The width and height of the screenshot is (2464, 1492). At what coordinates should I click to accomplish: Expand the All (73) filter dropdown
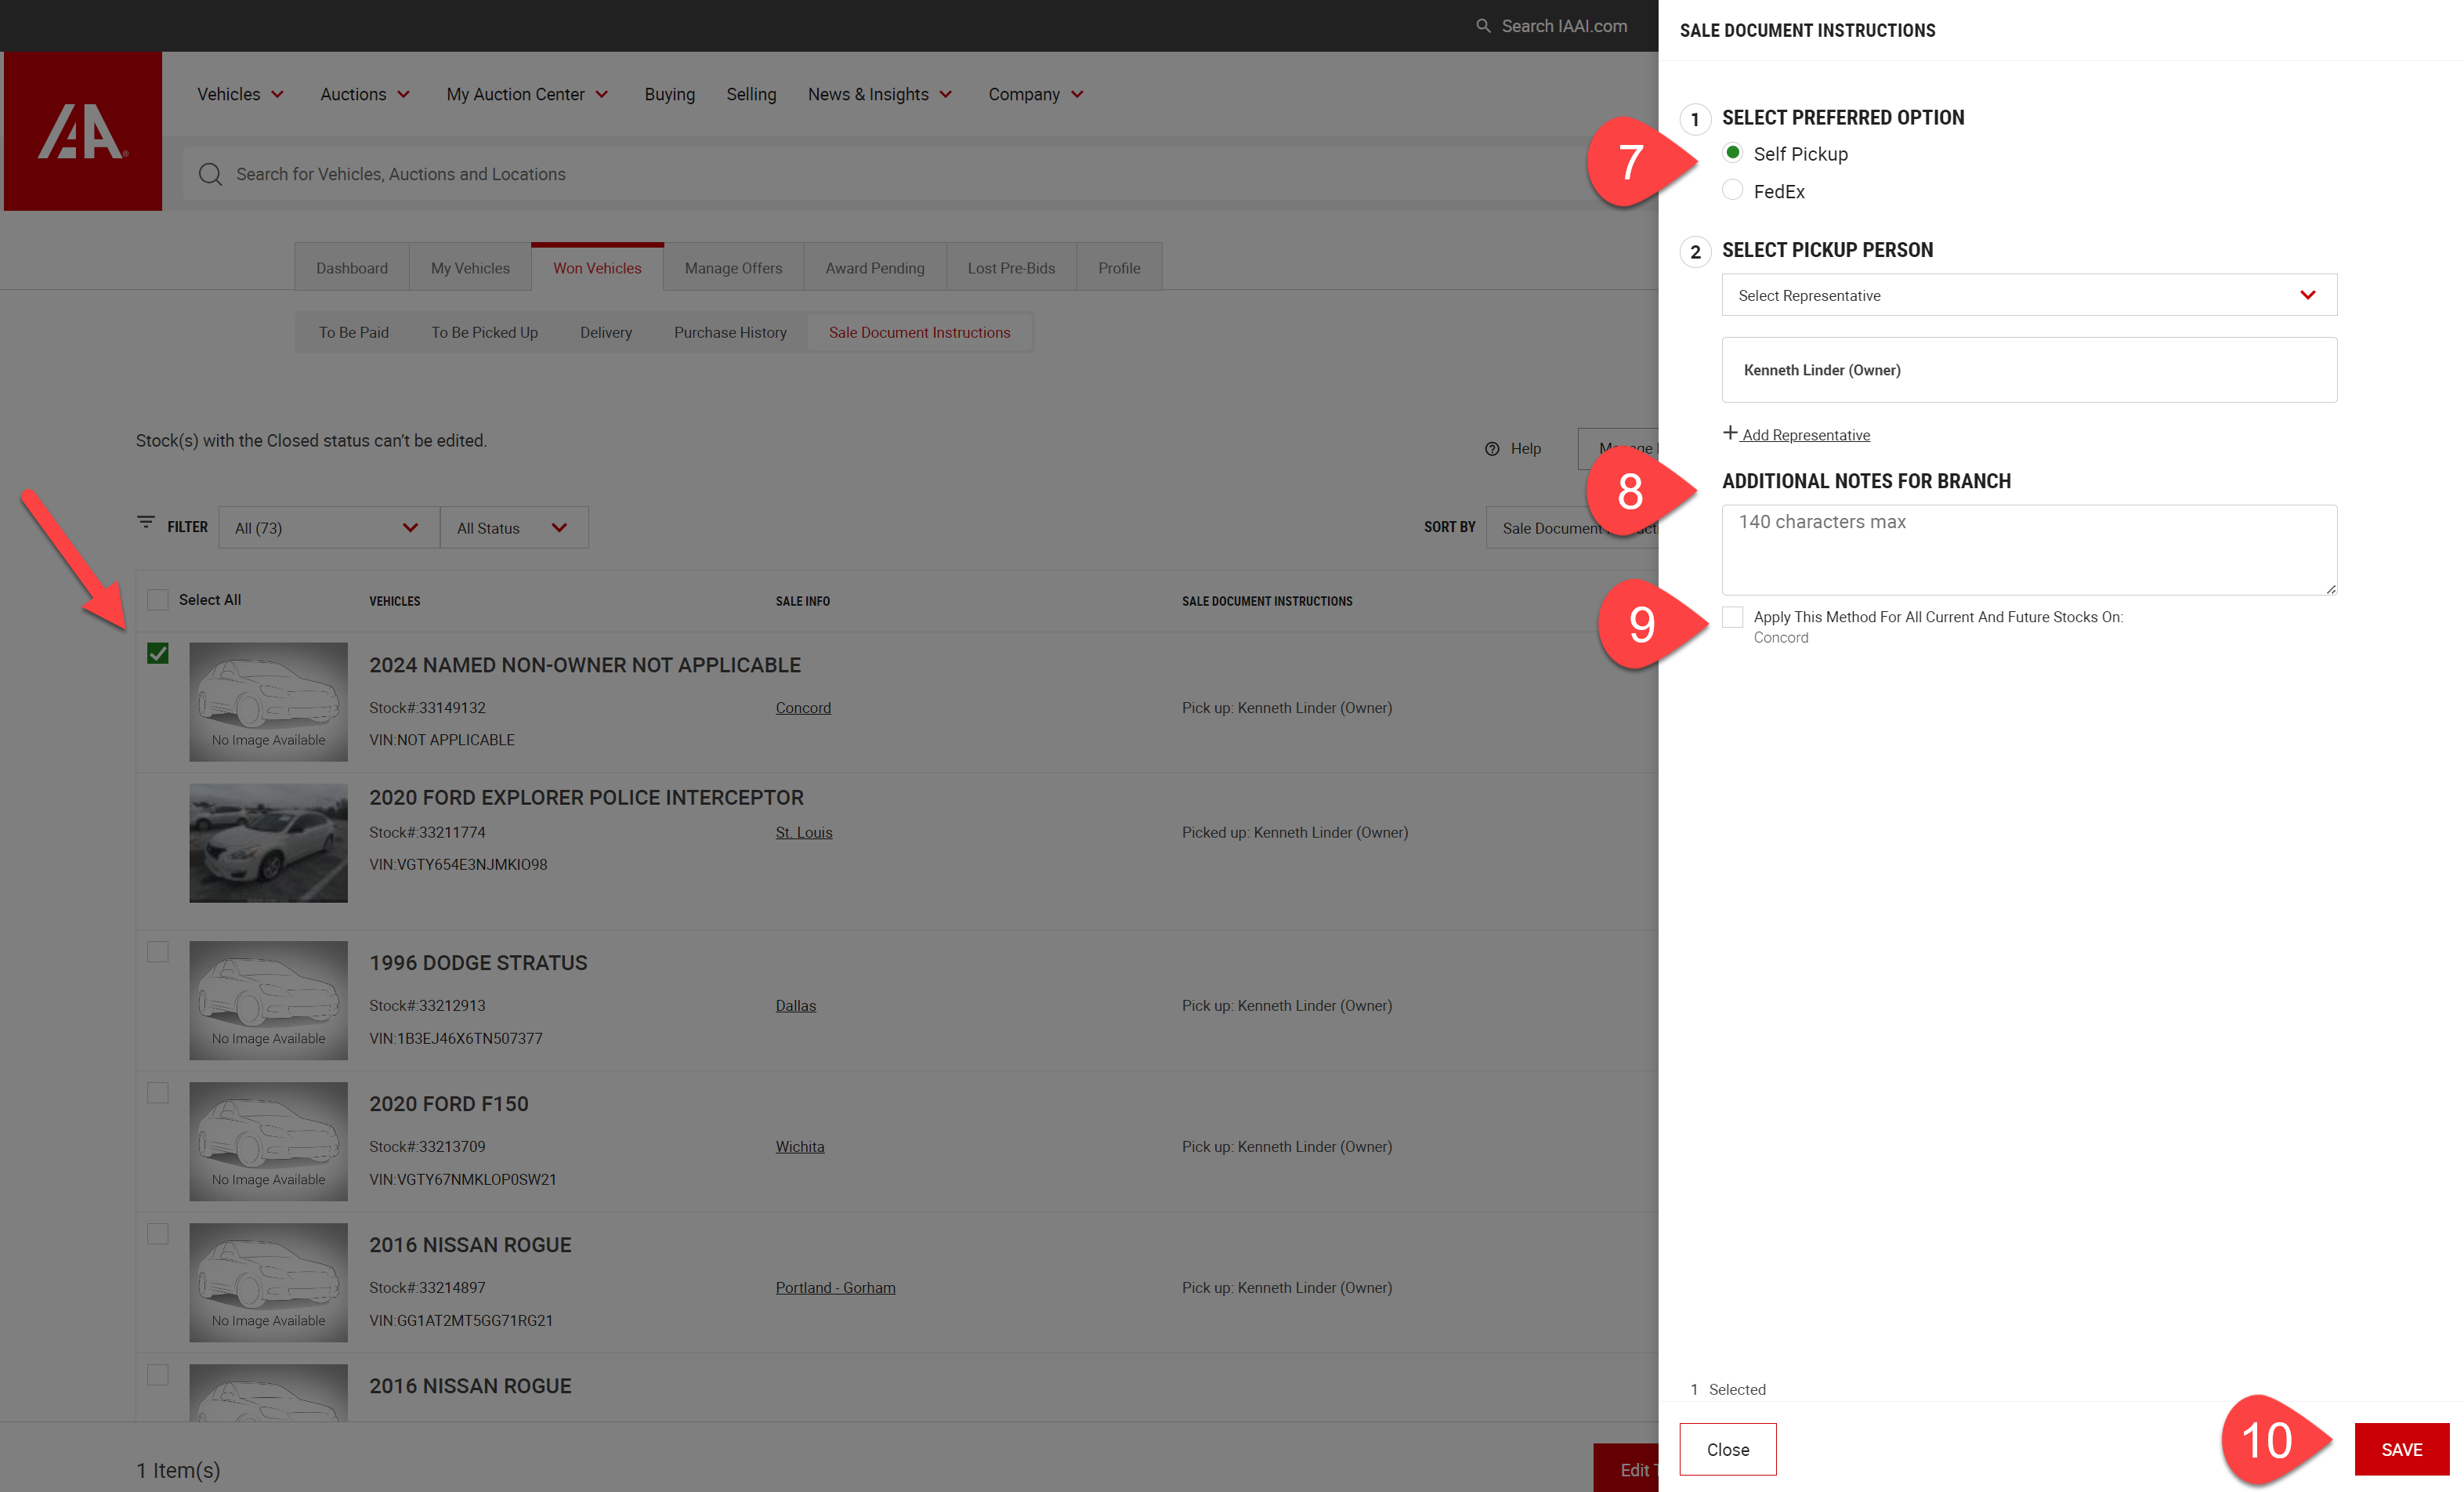pyautogui.click(x=328, y=528)
